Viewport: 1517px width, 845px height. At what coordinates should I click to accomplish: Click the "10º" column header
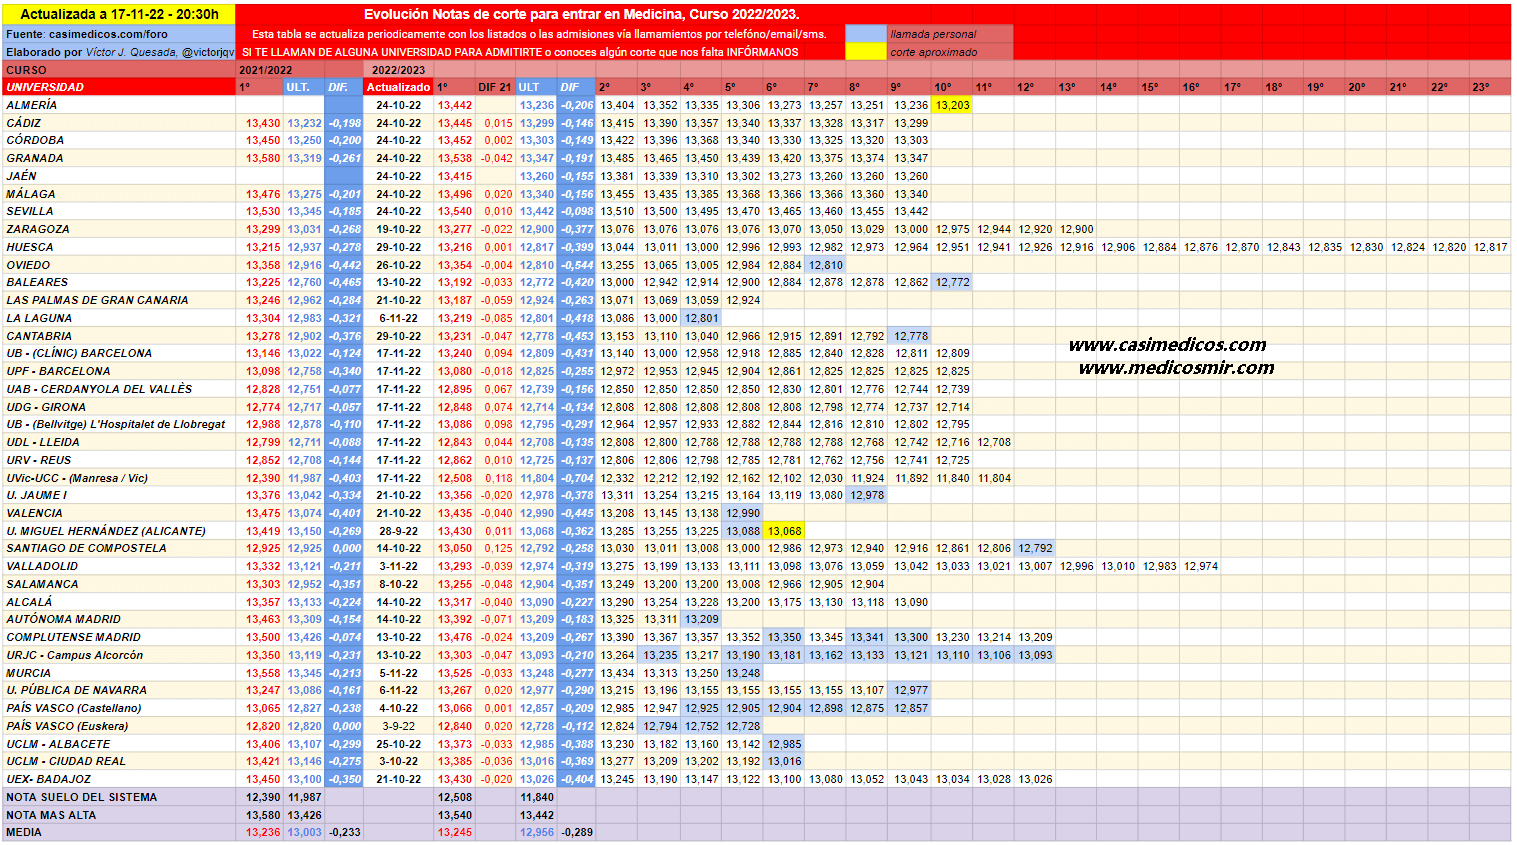coord(952,87)
